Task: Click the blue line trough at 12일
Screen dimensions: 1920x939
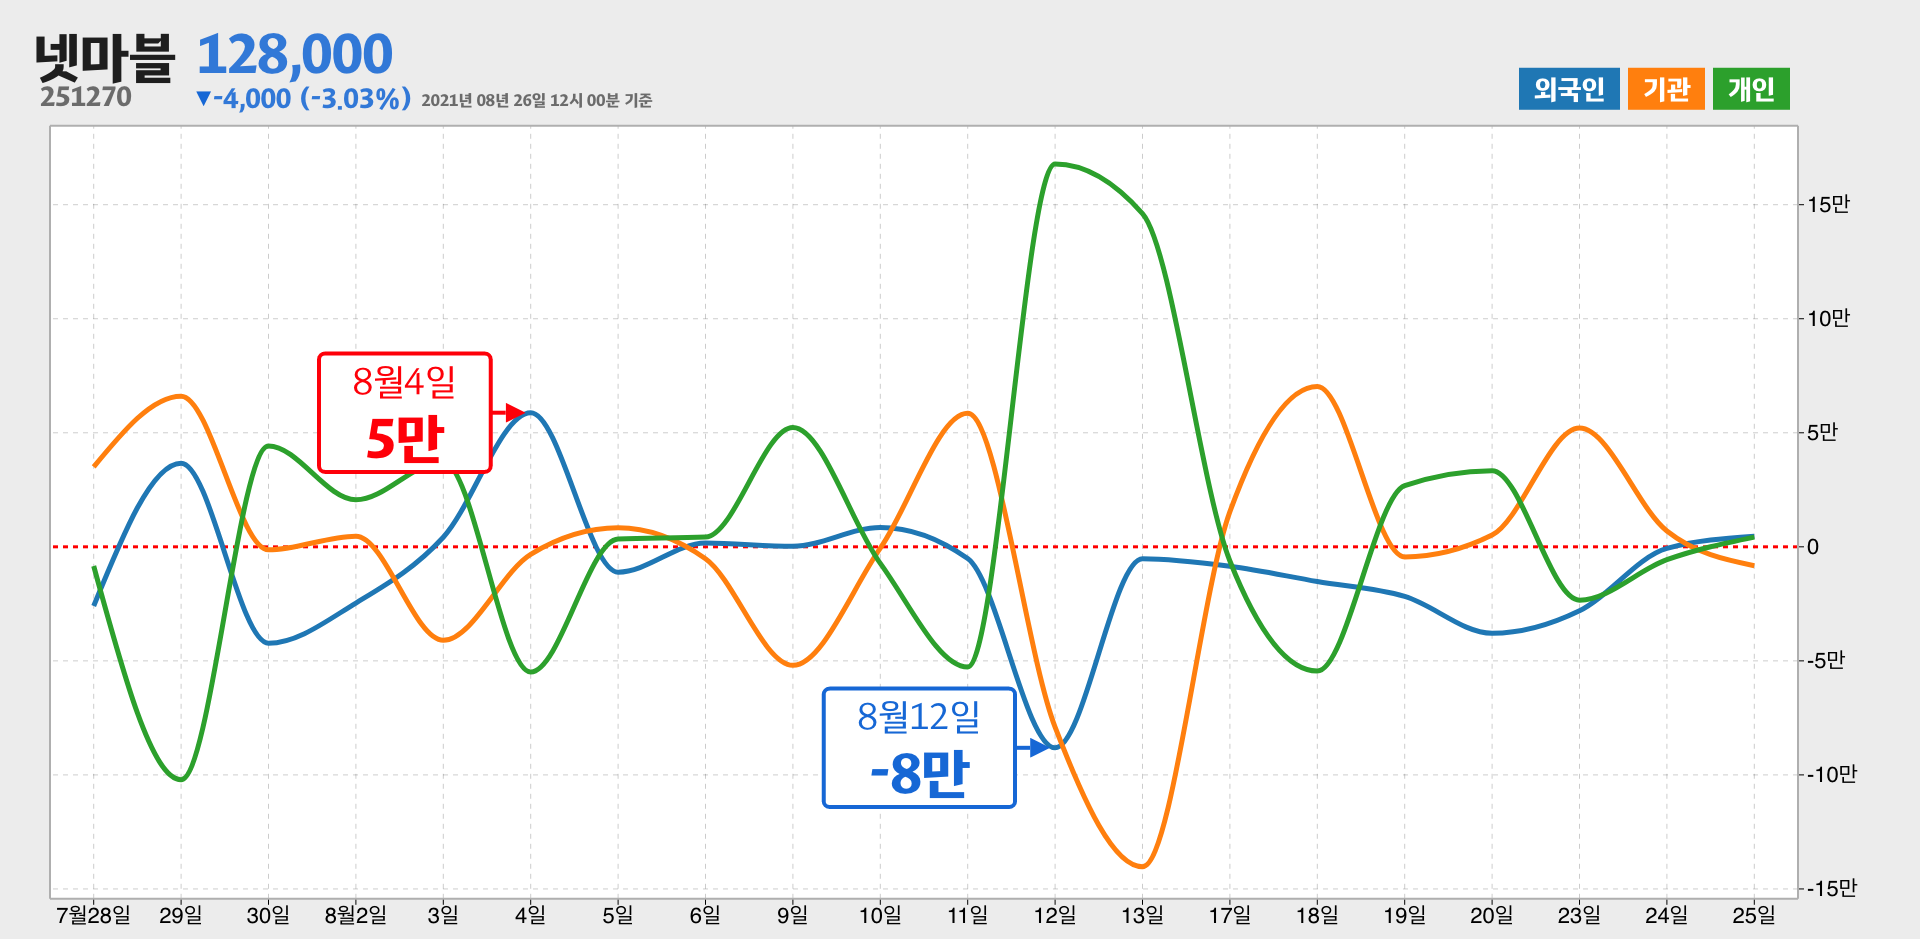Action: [x=1056, y=746]
